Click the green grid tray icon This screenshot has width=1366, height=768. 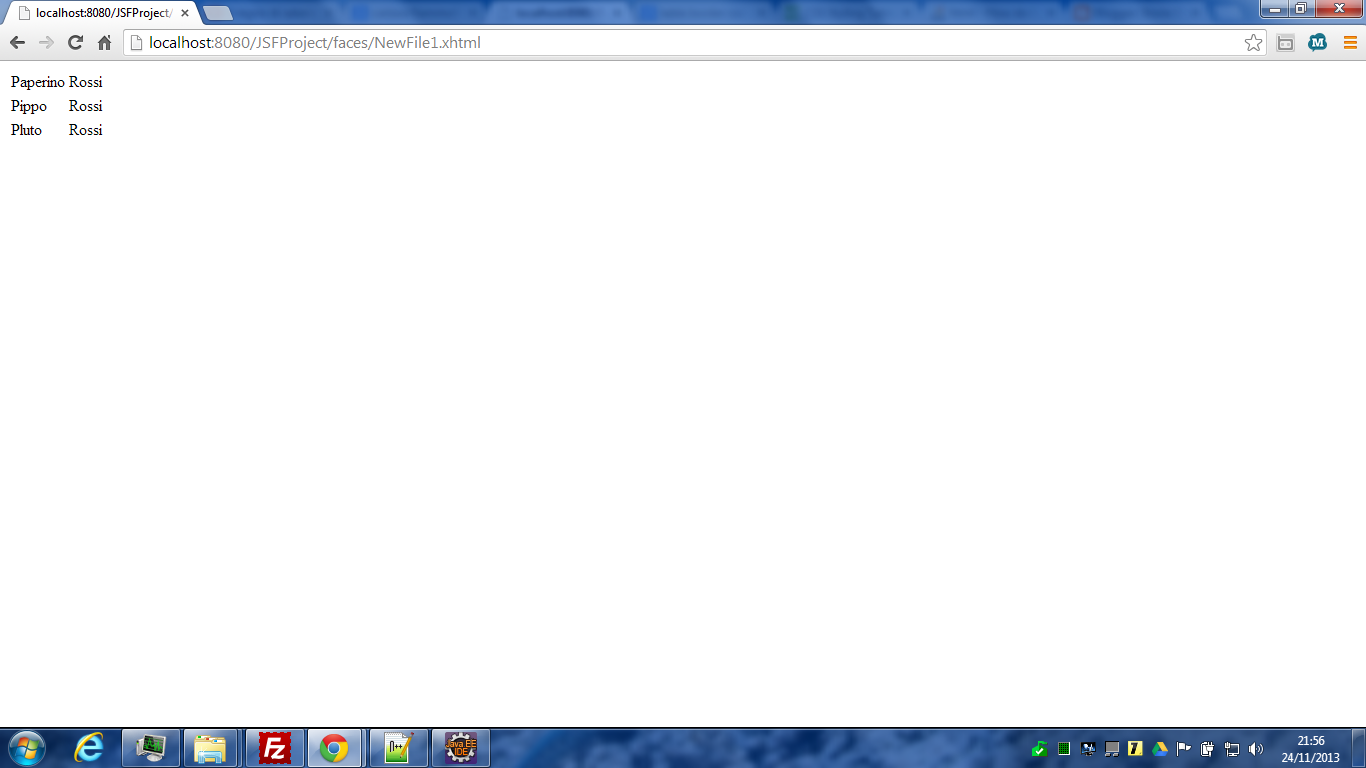[1064, 748]
